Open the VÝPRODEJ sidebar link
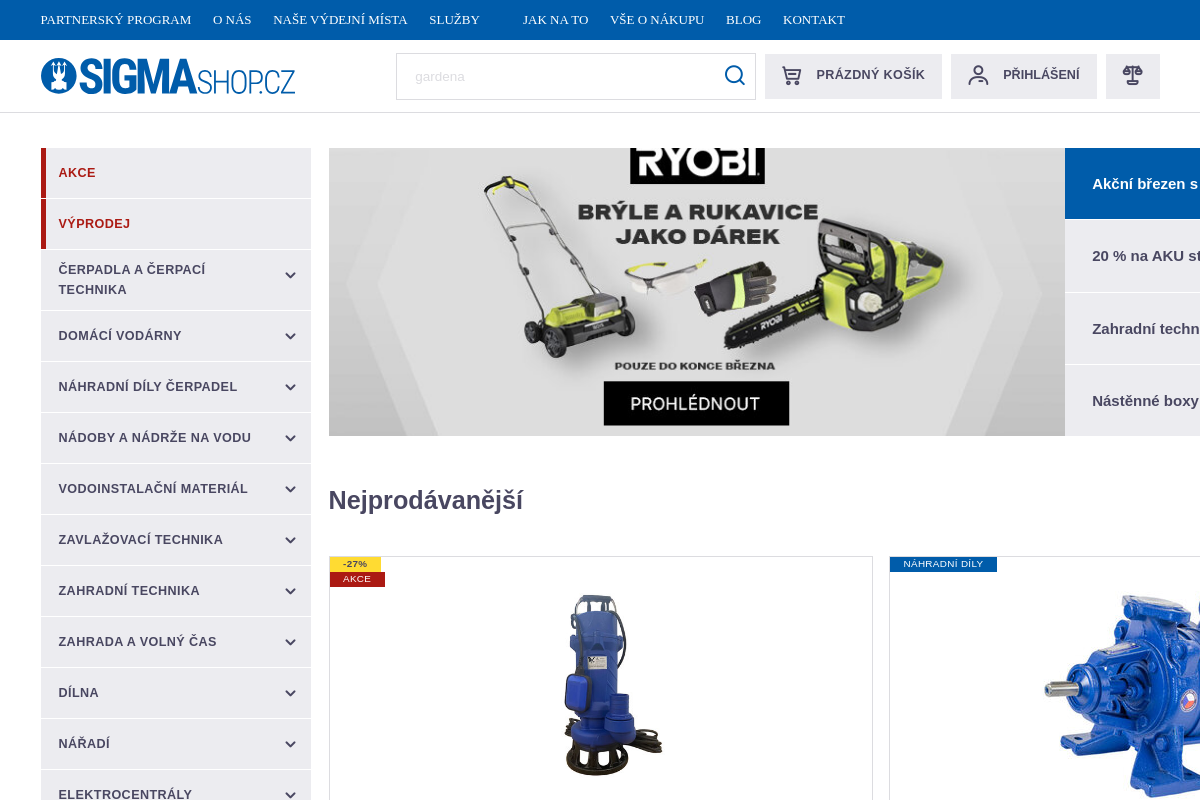 [x=94, y=223]
